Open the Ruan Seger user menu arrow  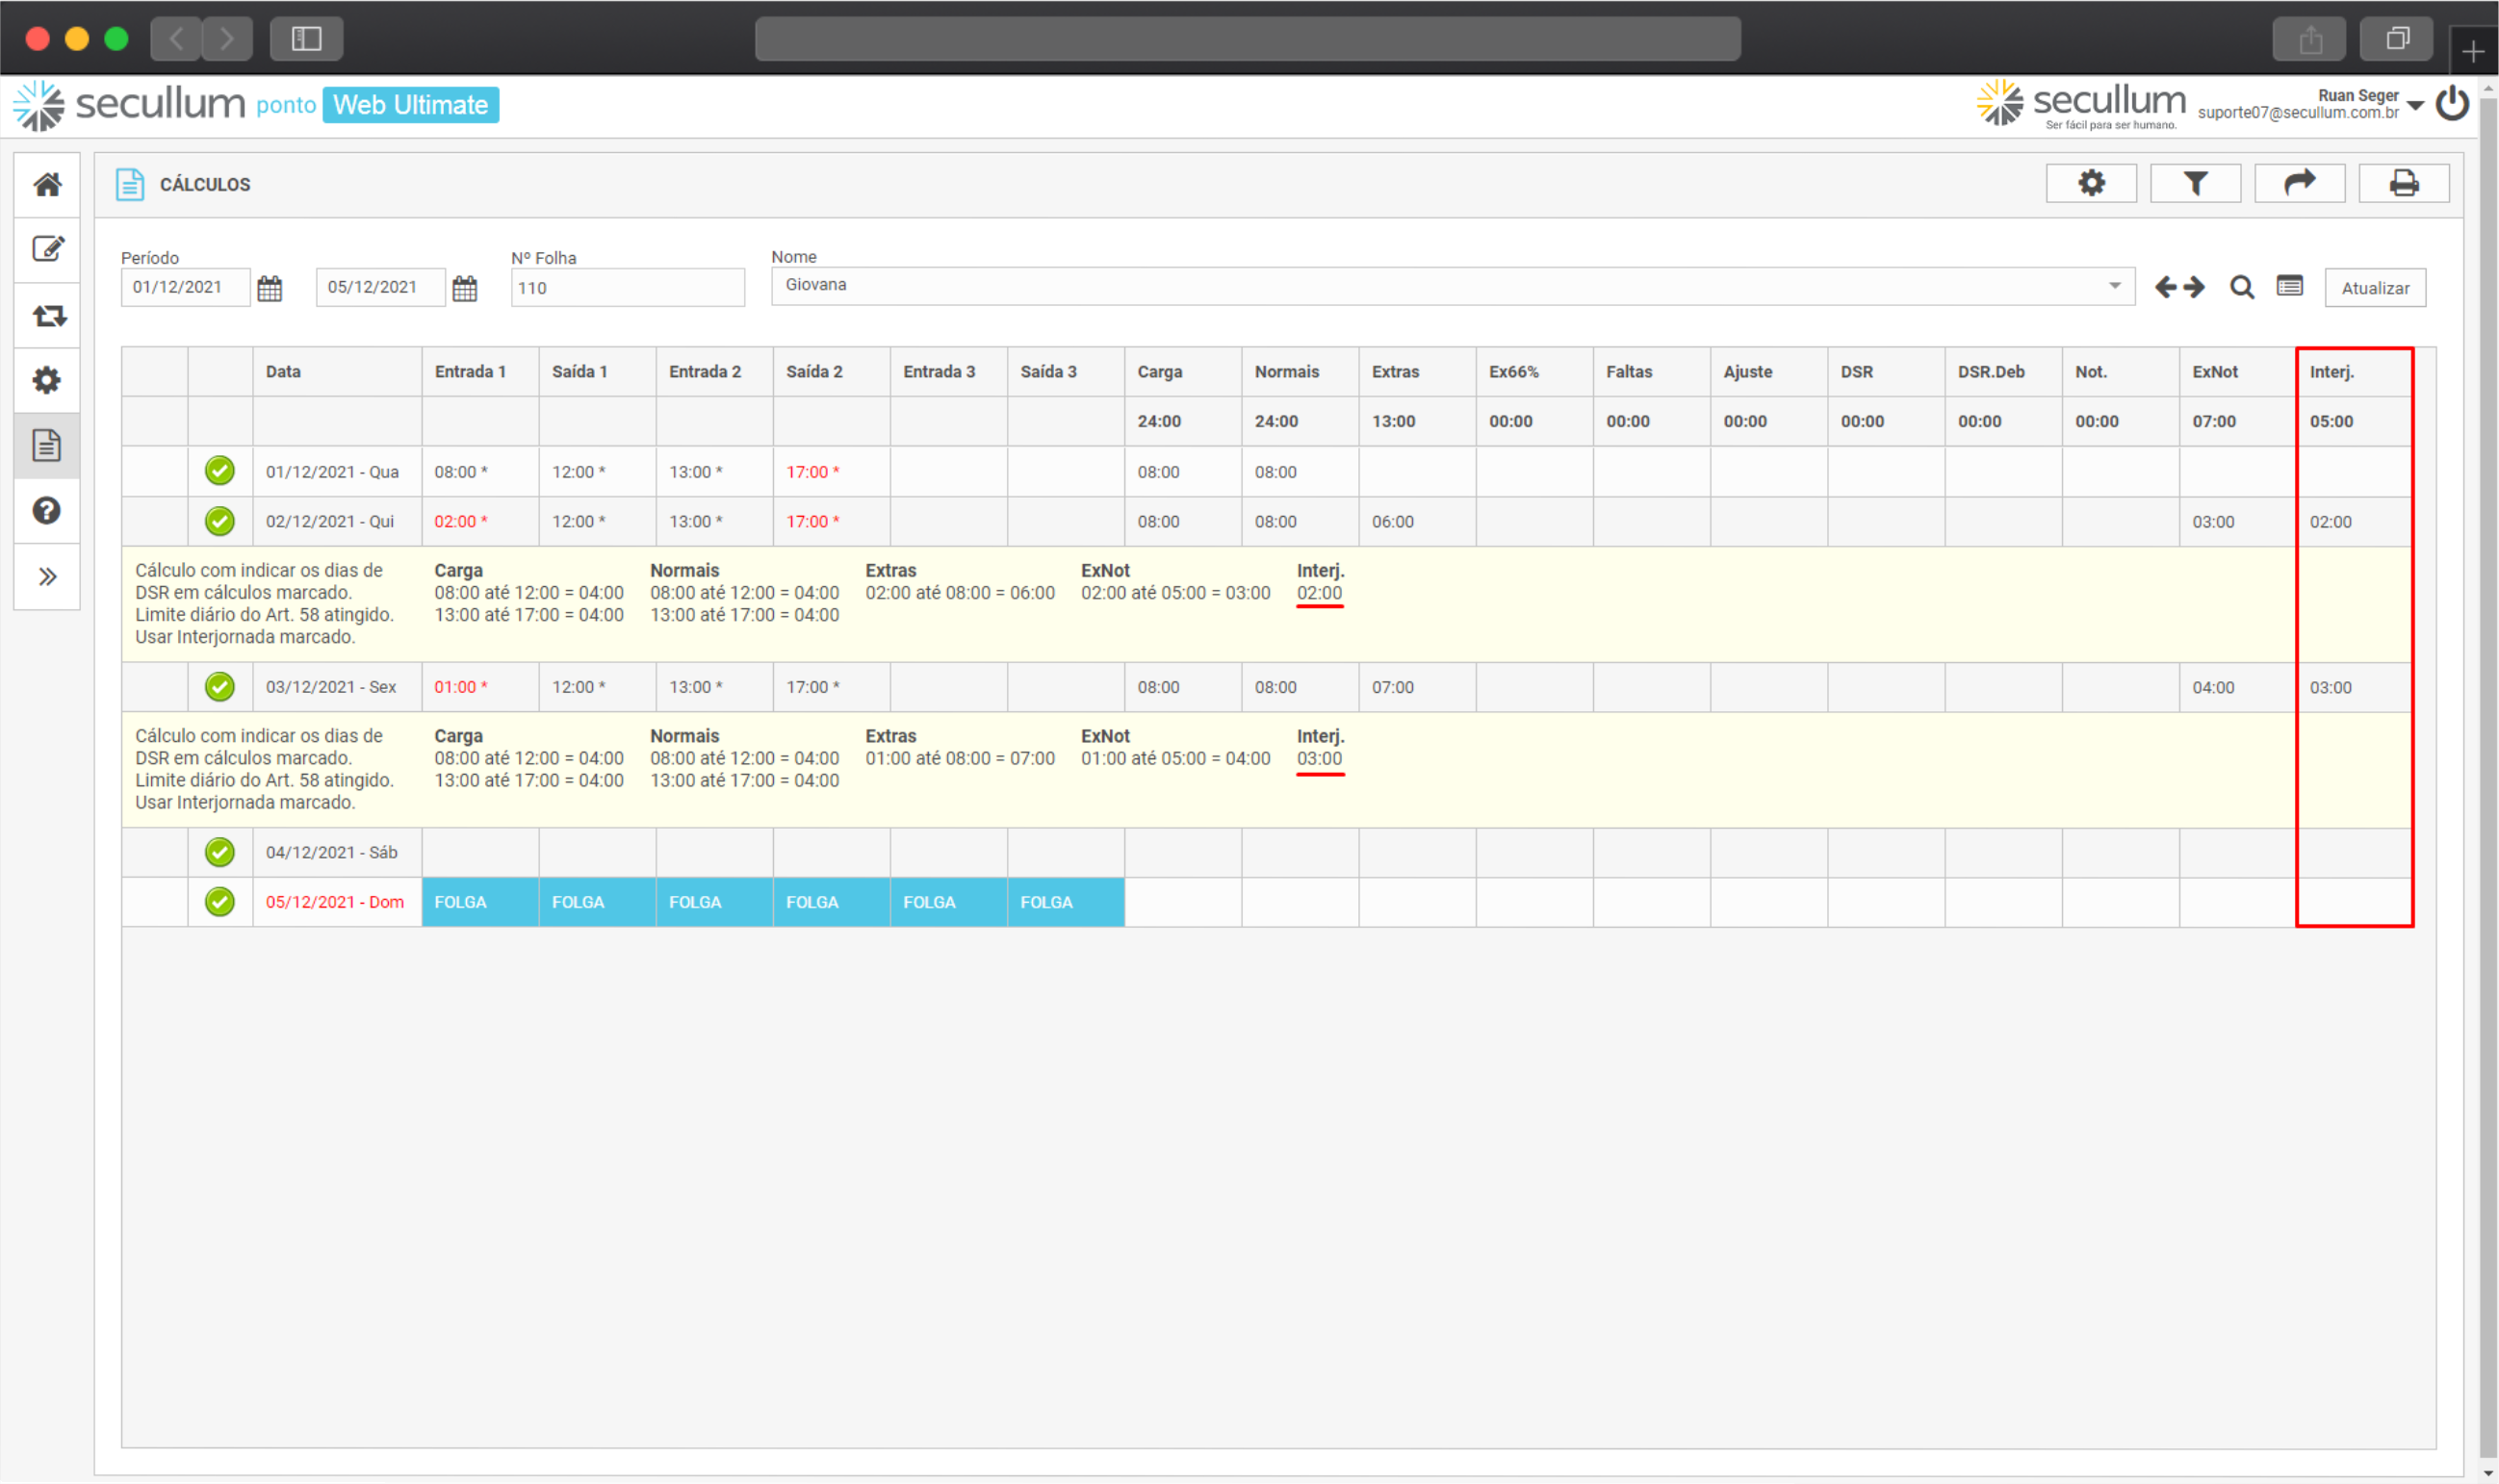coord(2416,105)
